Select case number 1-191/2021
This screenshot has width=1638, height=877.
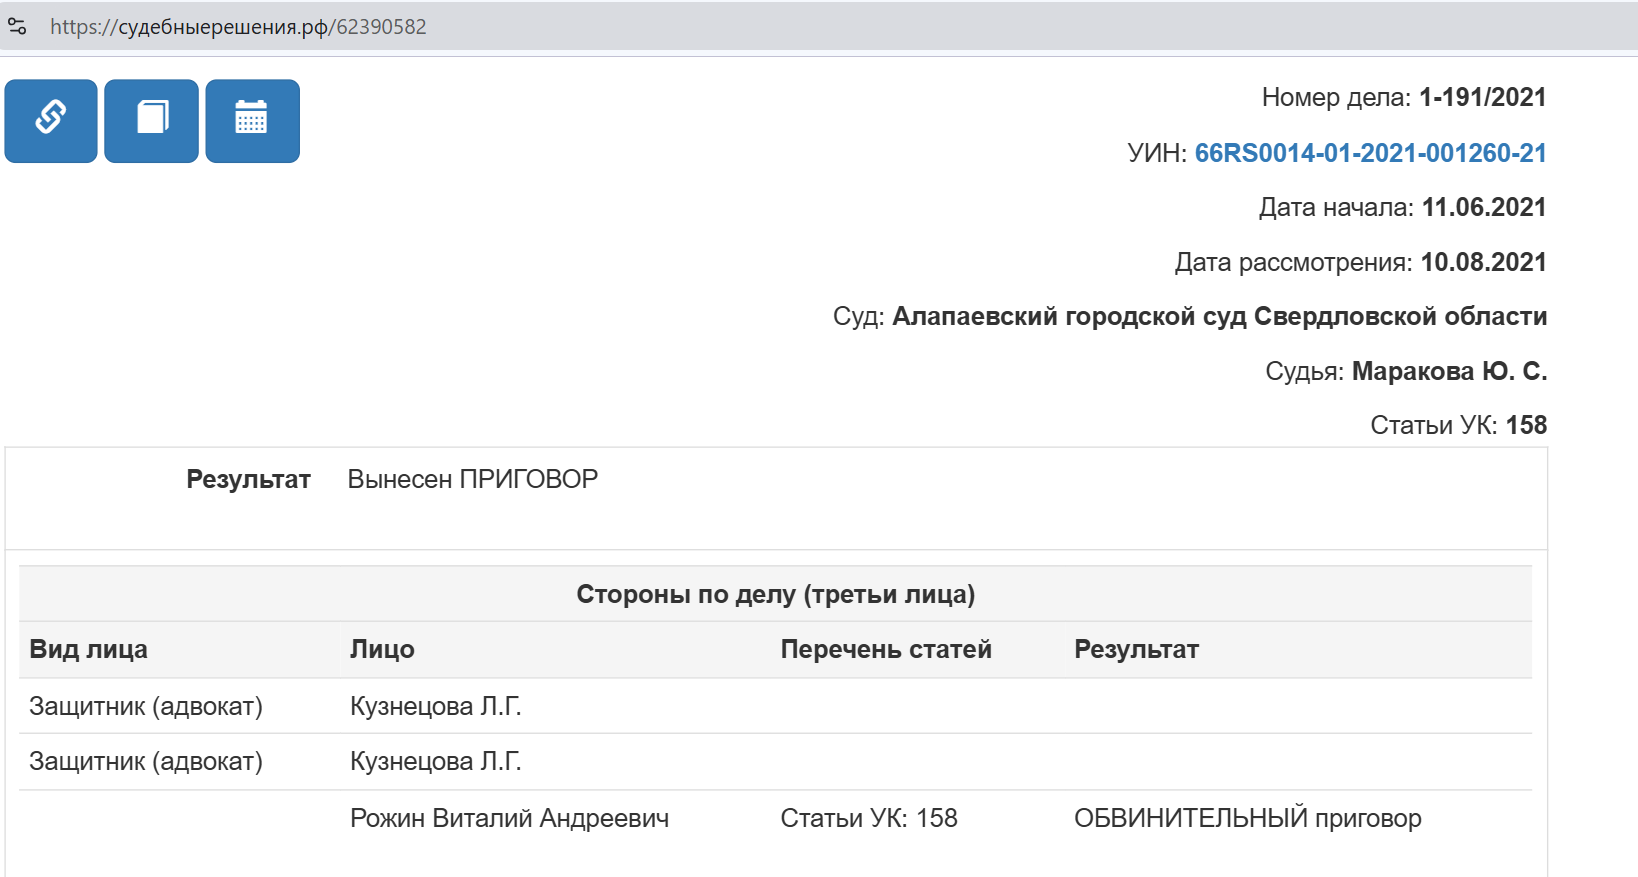[x=1482, y=98]
